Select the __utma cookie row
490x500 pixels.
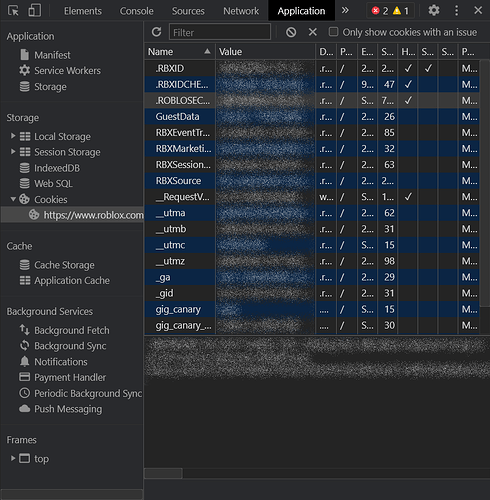point(312,213)
